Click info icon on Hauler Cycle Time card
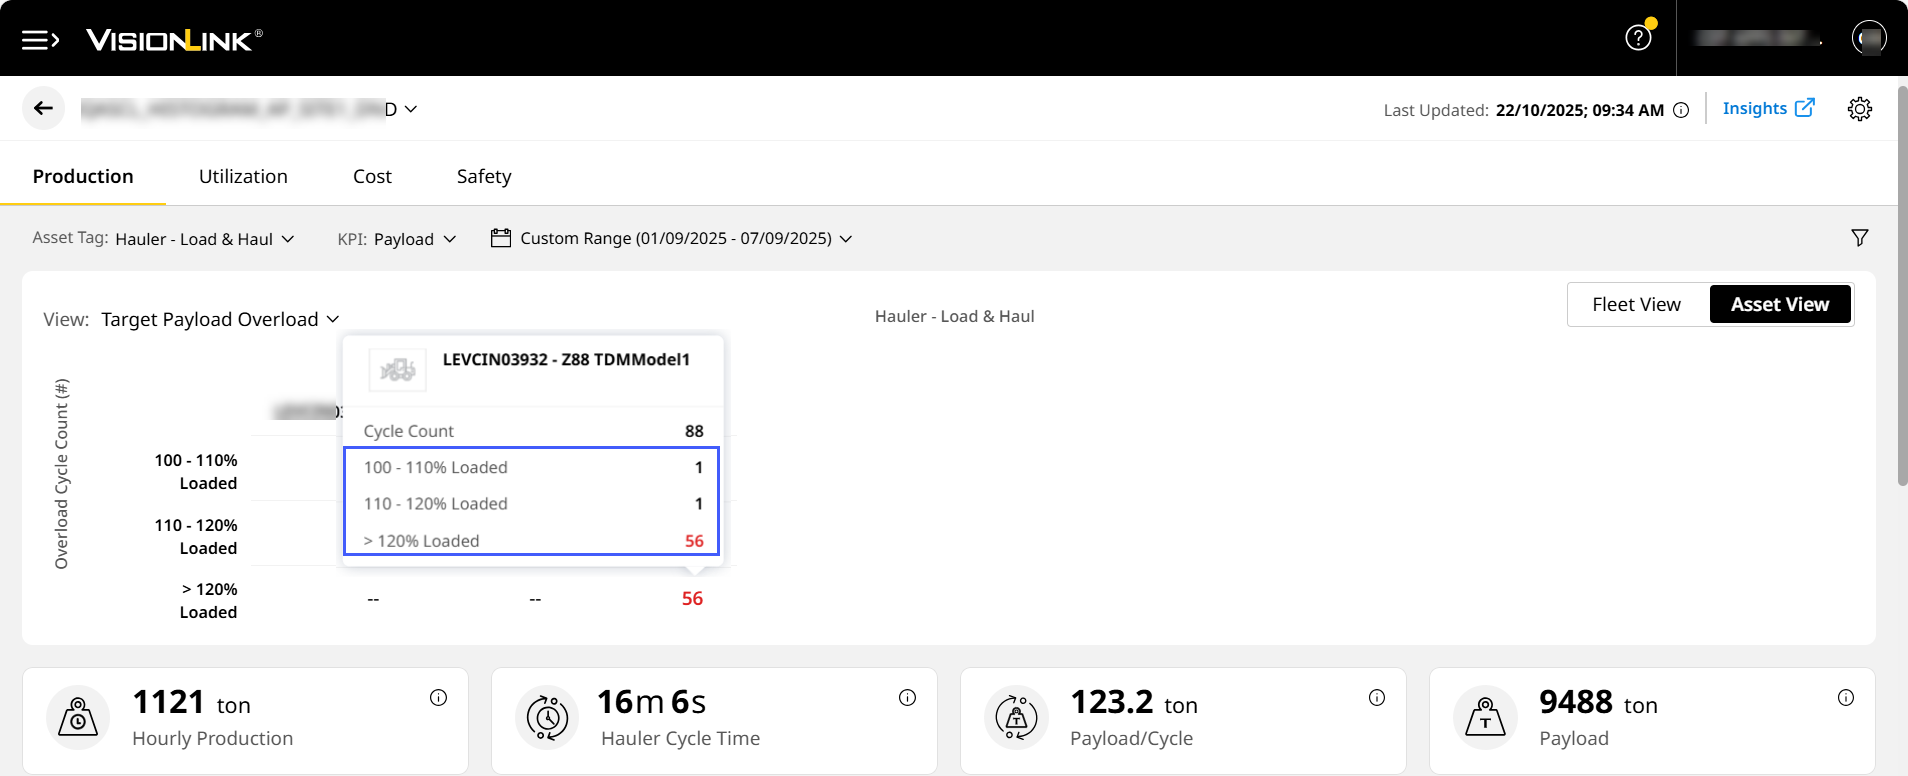The image size is (1908, 776). click(x=907, y=698)
